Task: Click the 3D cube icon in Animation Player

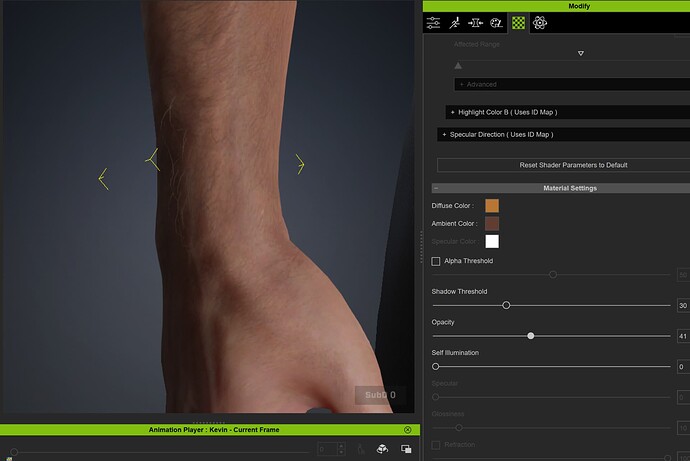Action: [x=382, y=449]
